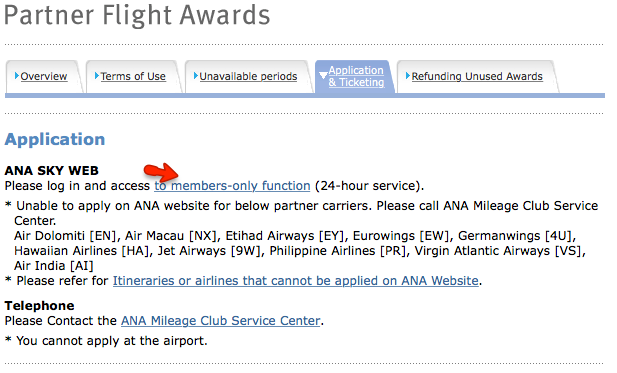Click the ANA SKY WEB subheading
Image resolution: width=617 pixels, height=373 pixels.
click(52, 170)
